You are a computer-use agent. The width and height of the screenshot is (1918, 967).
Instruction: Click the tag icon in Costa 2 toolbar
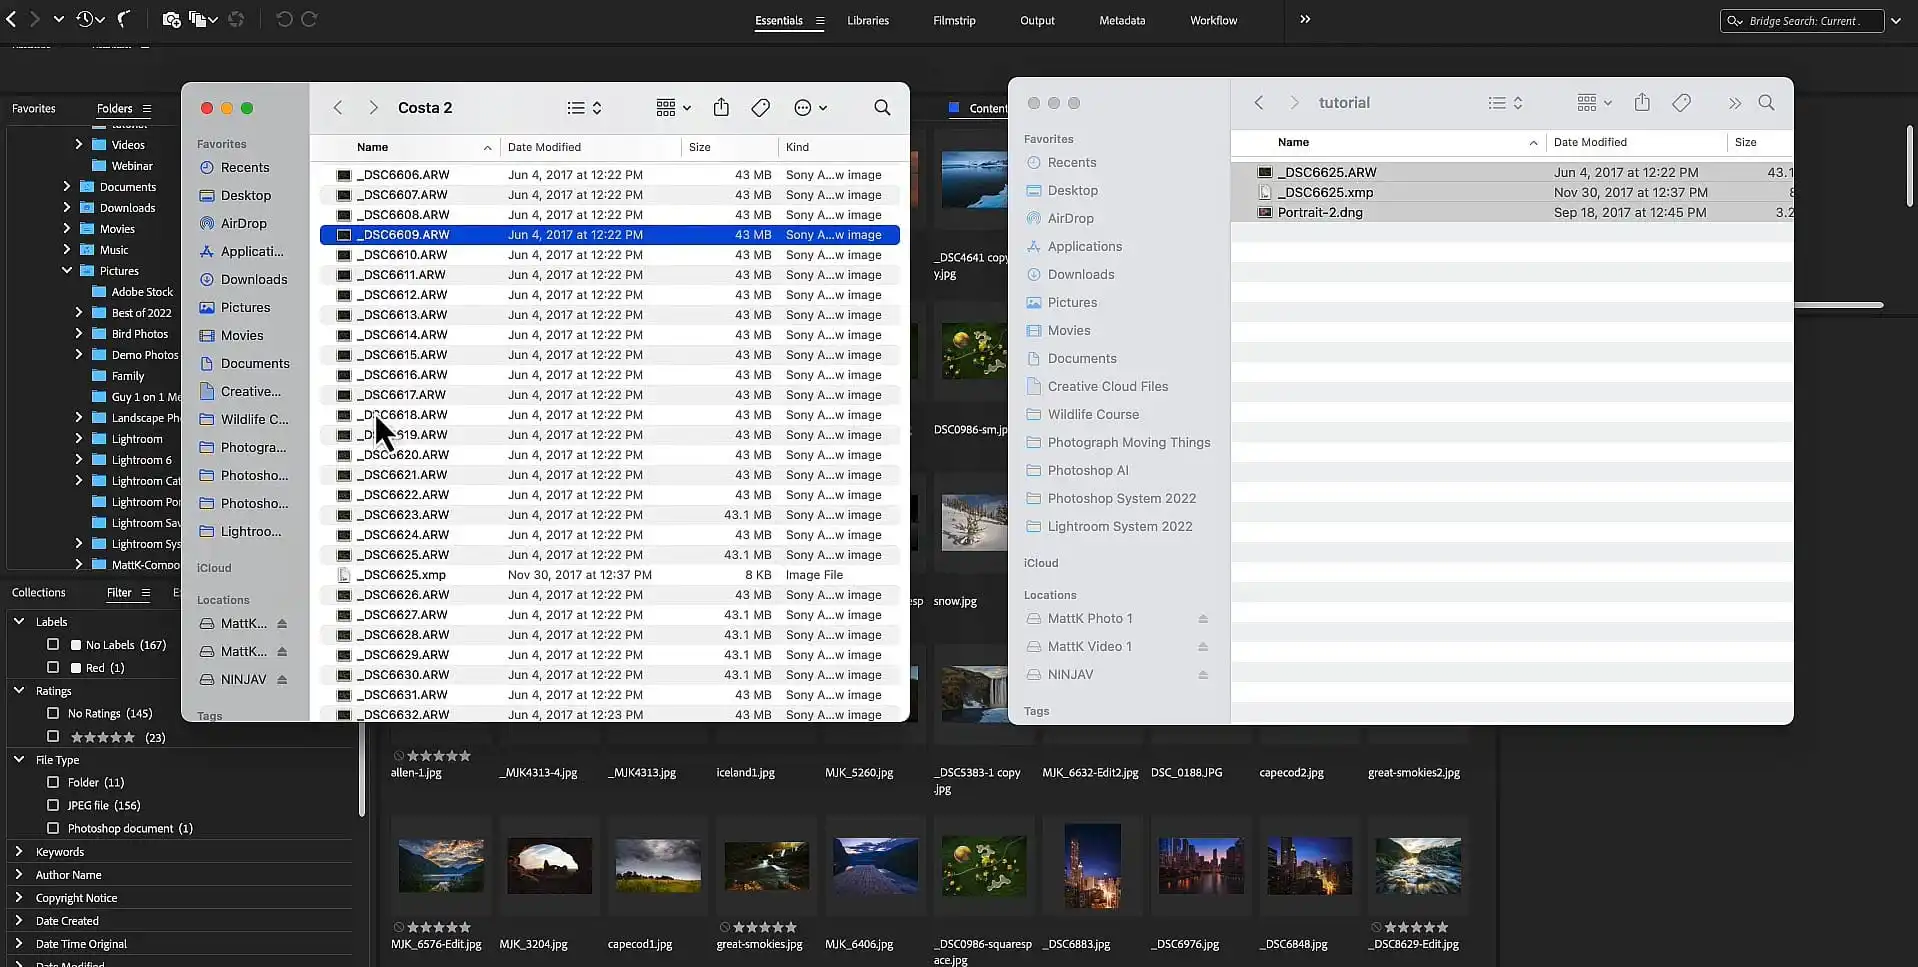pos(760,108)
